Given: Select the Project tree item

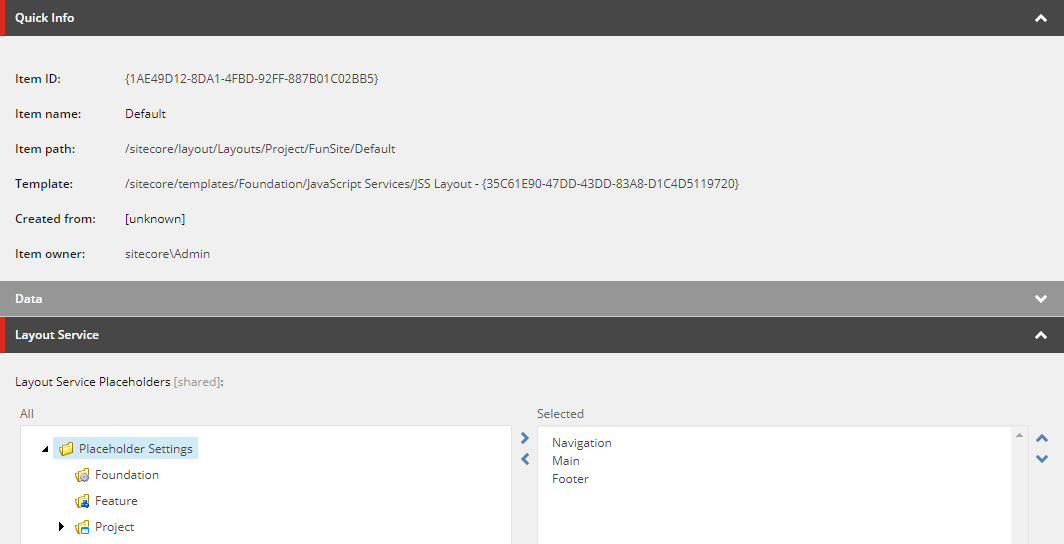Looking at the screenshot, I should coord(115,527).
